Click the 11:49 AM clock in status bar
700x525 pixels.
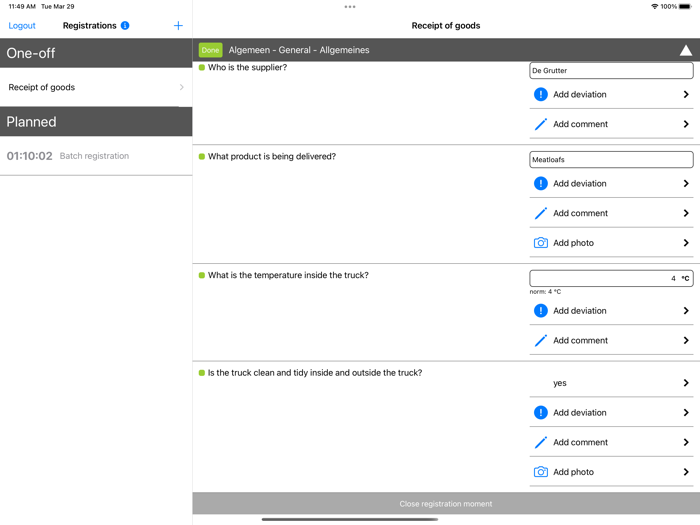22,7
